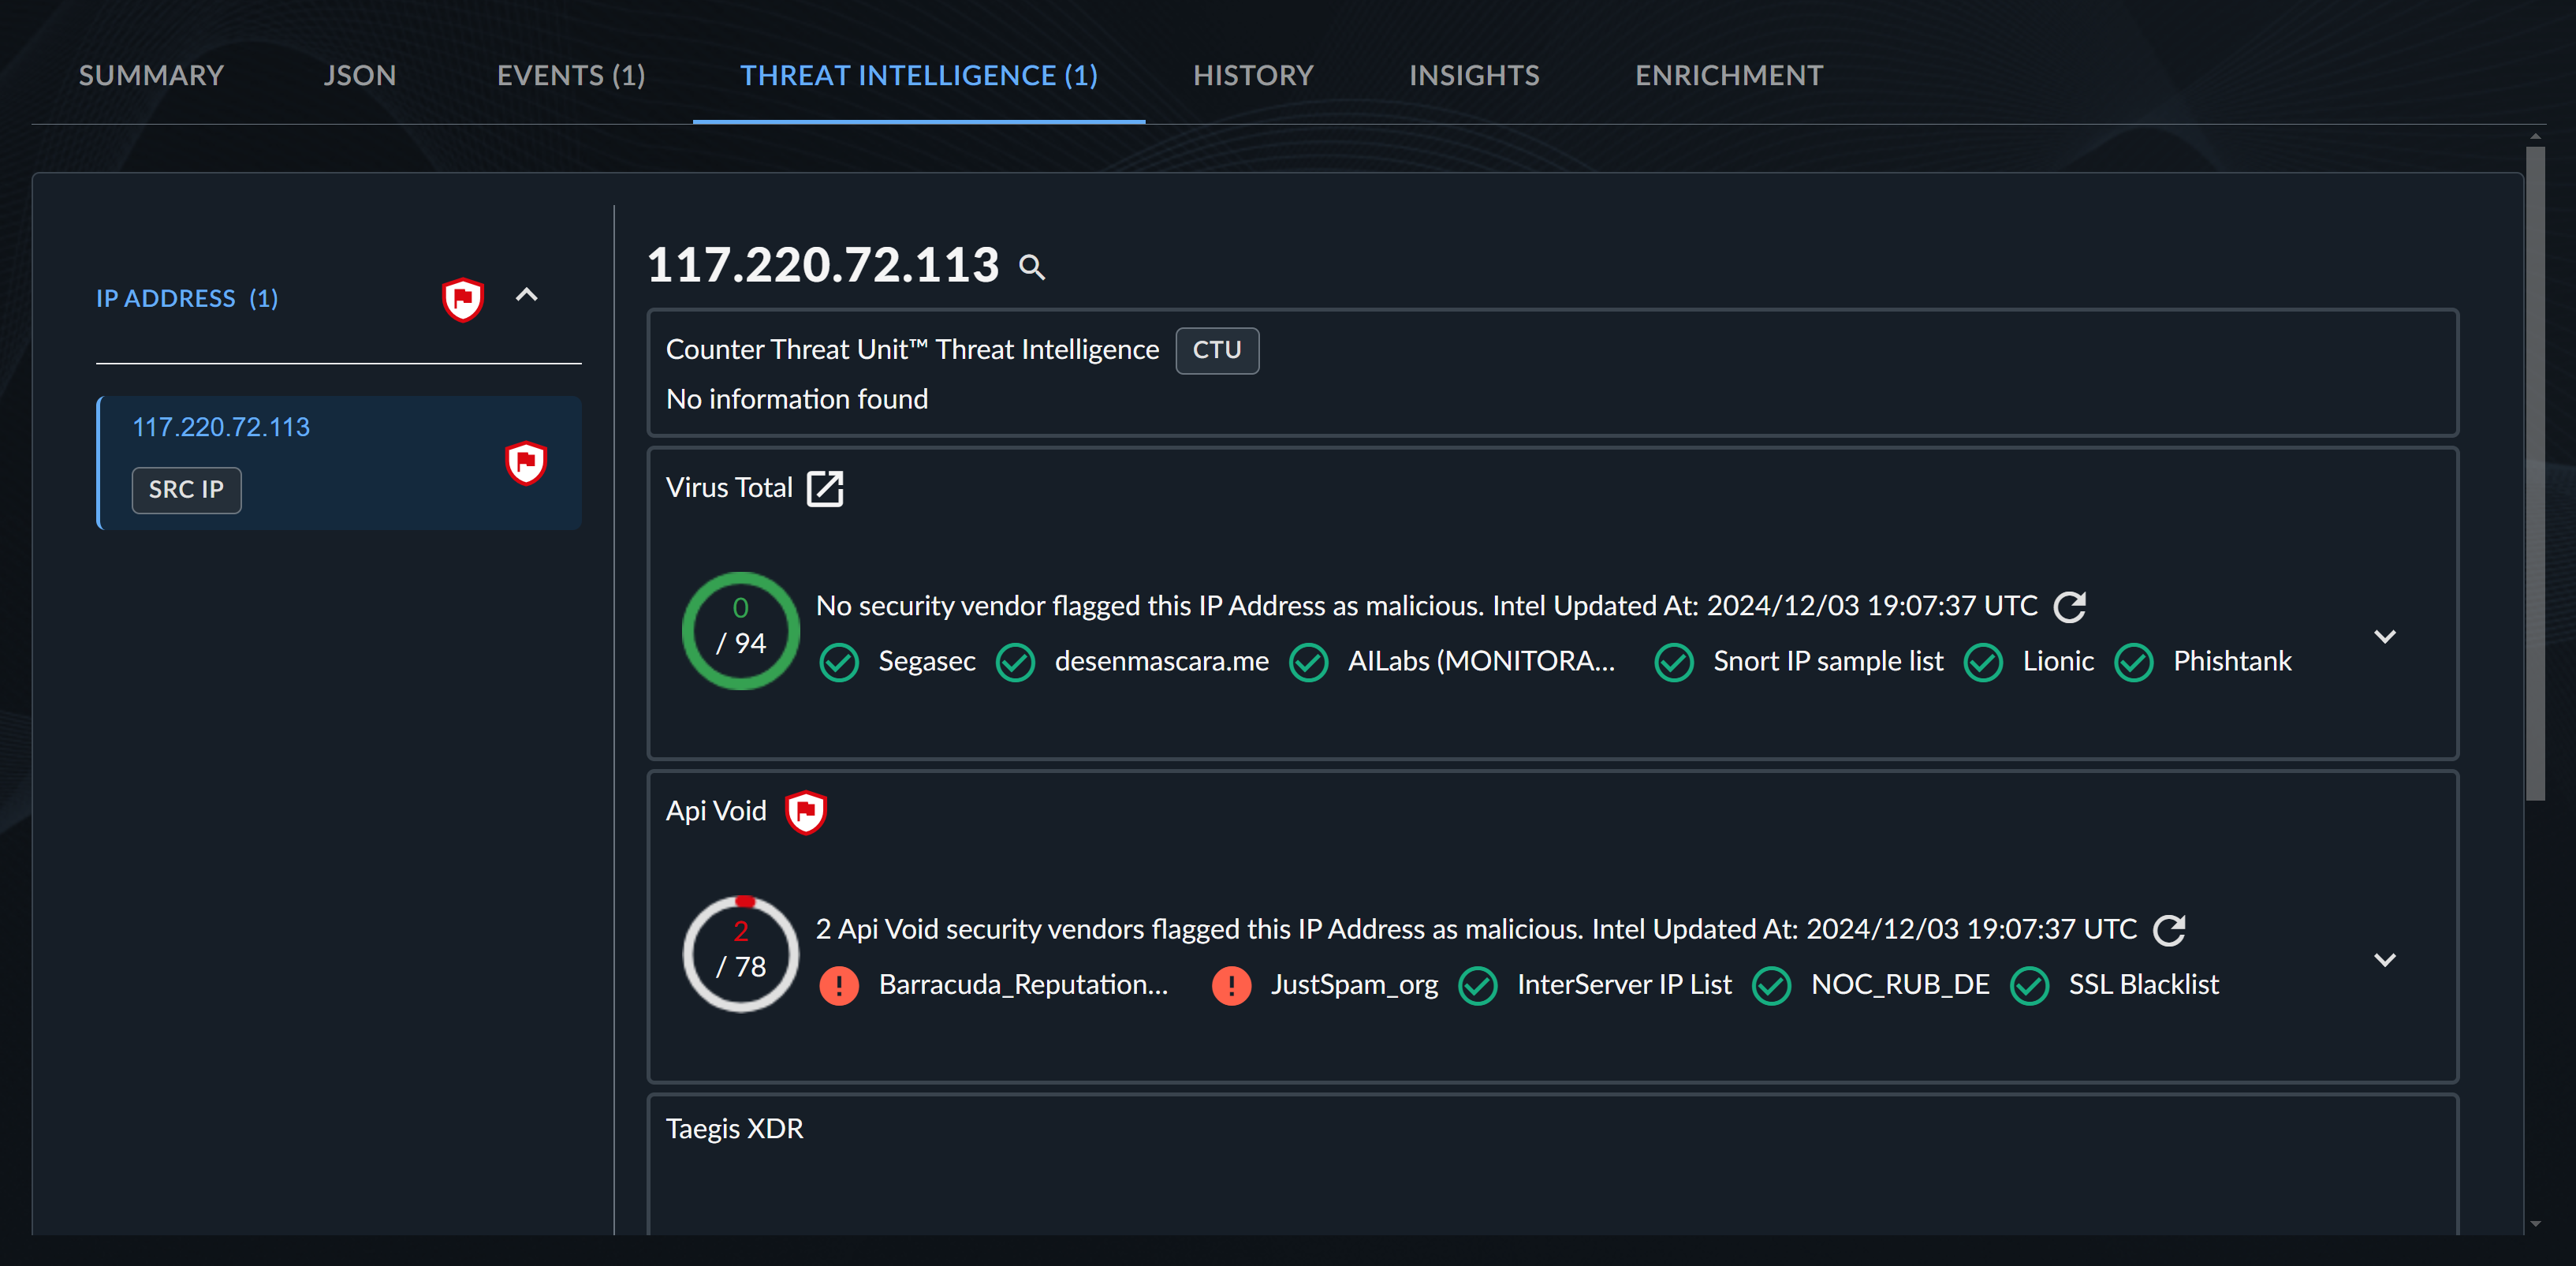Click the JustSpam_org vendor name
This screenshot has height=1266, width=2576.
[x=1353, y=985]
